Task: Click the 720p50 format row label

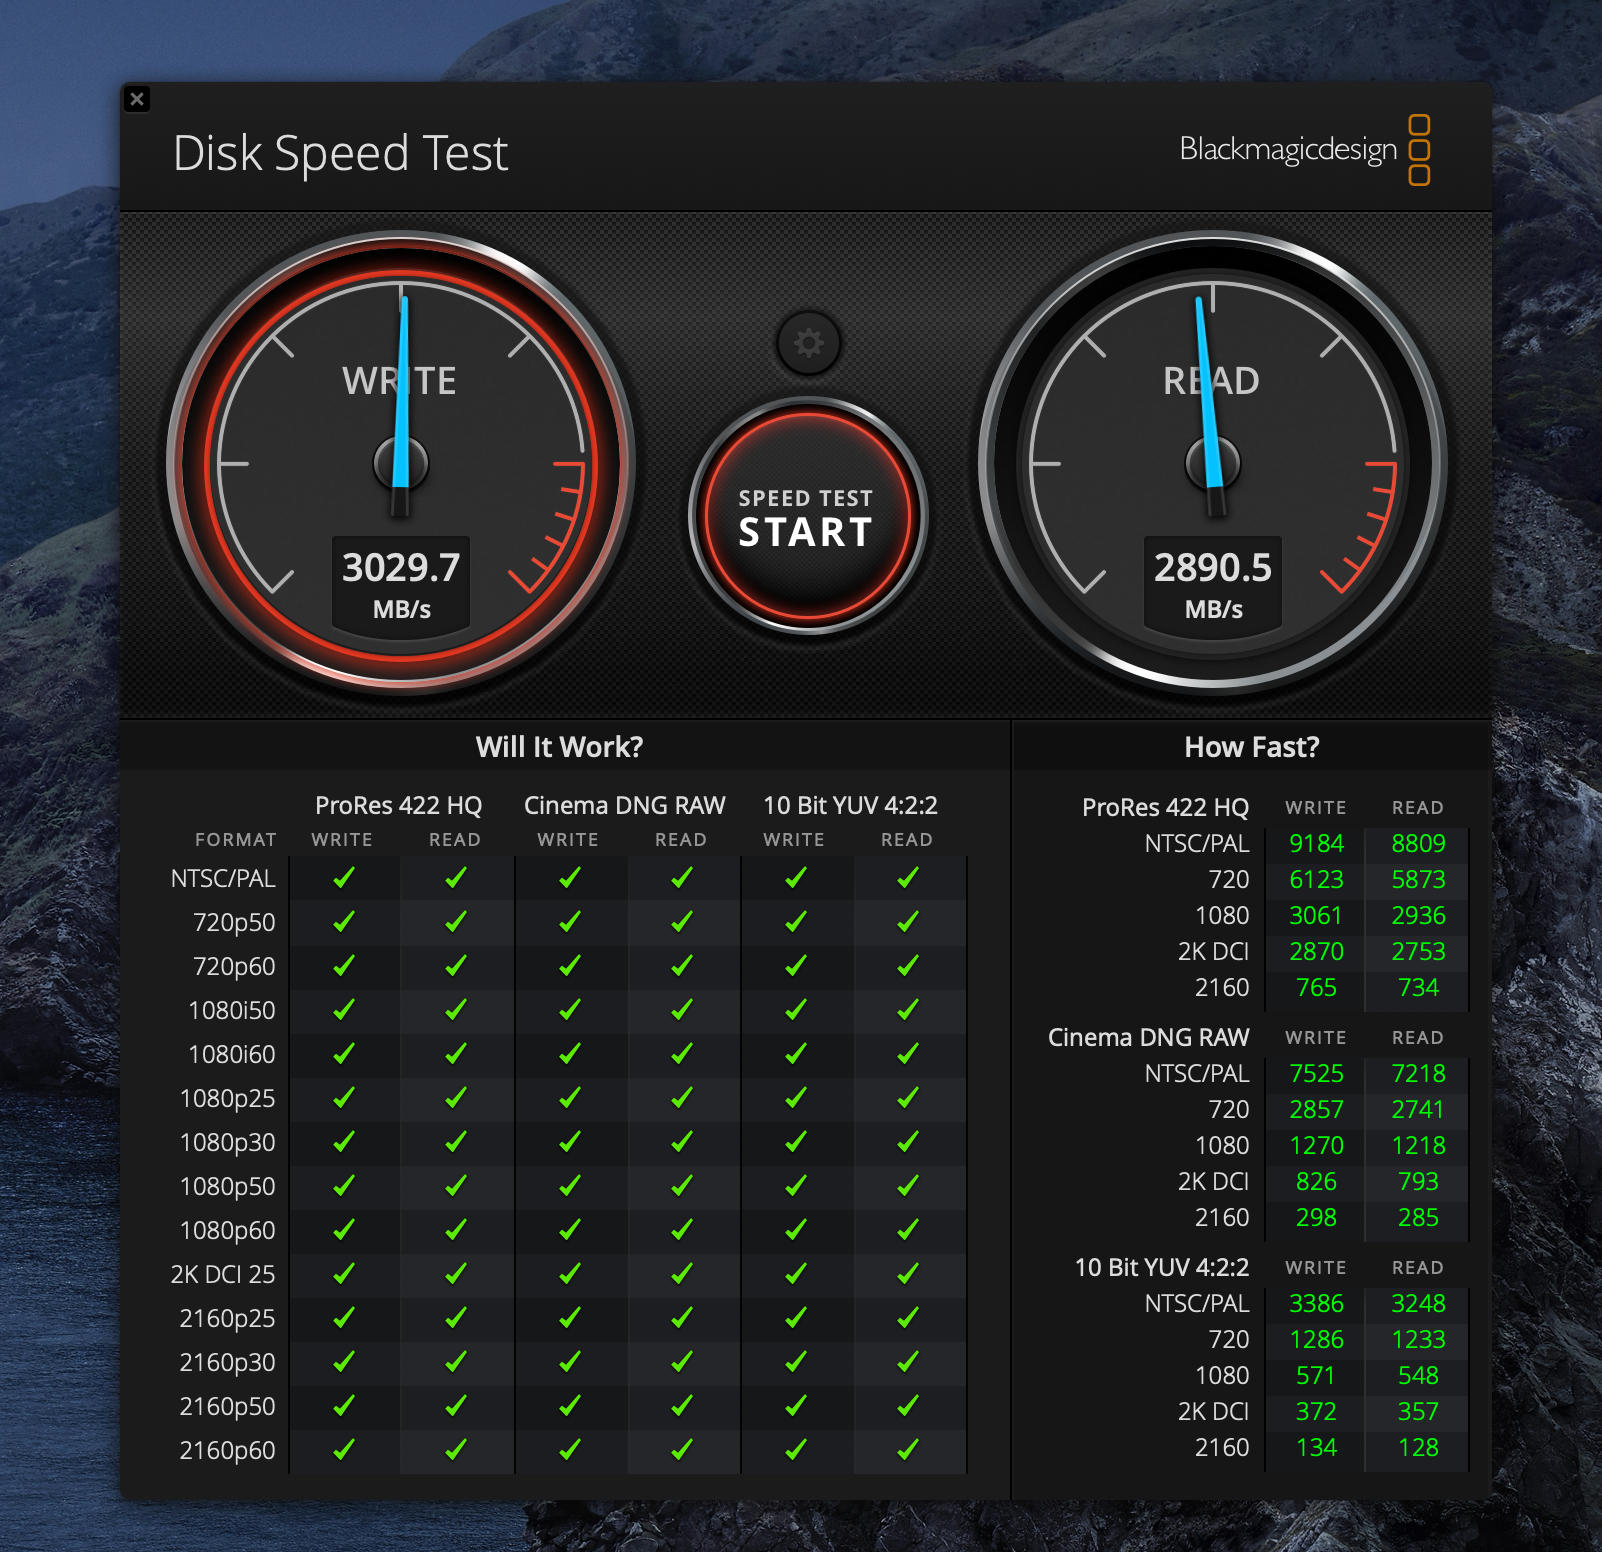Action: 234,922
